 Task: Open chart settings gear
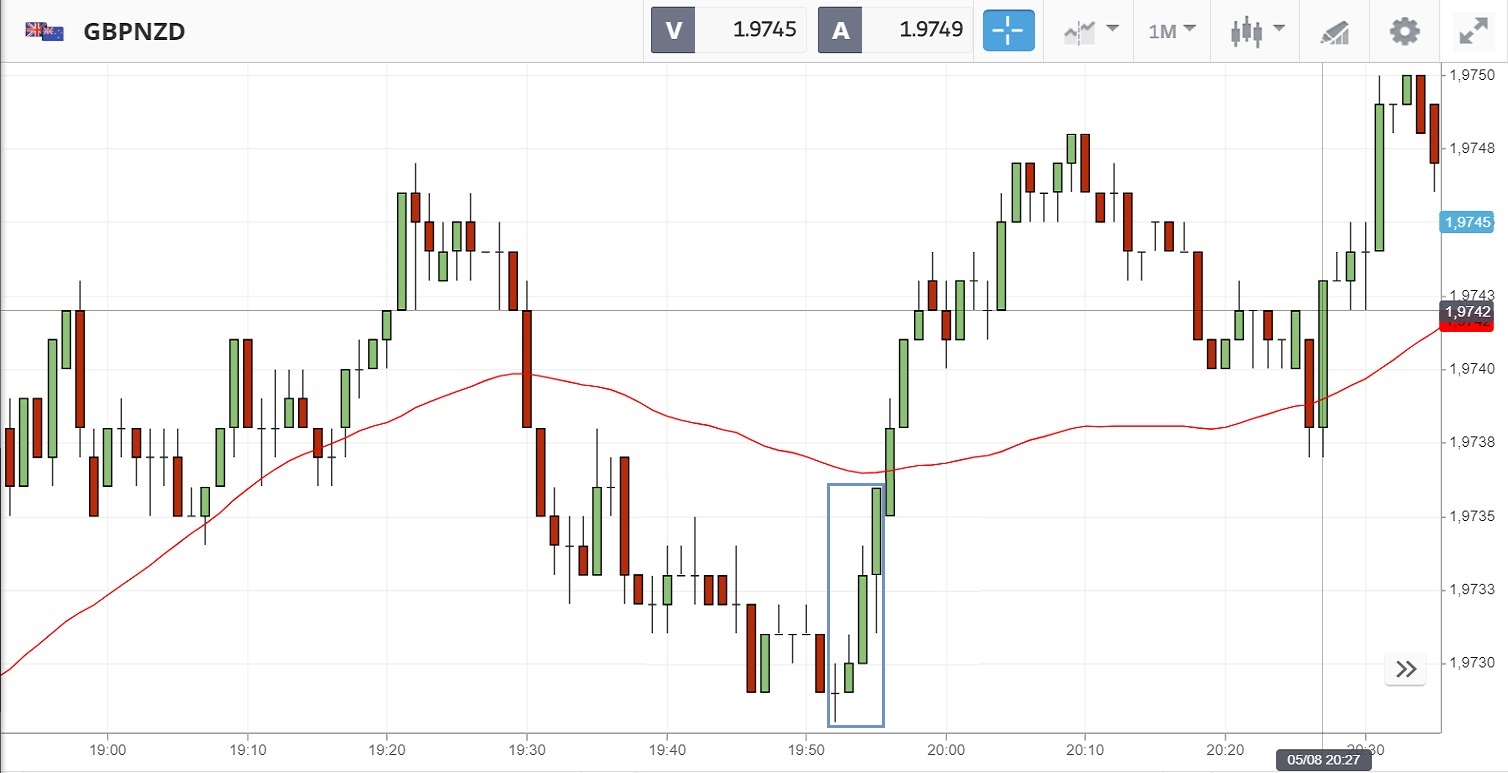point(1404,31)
